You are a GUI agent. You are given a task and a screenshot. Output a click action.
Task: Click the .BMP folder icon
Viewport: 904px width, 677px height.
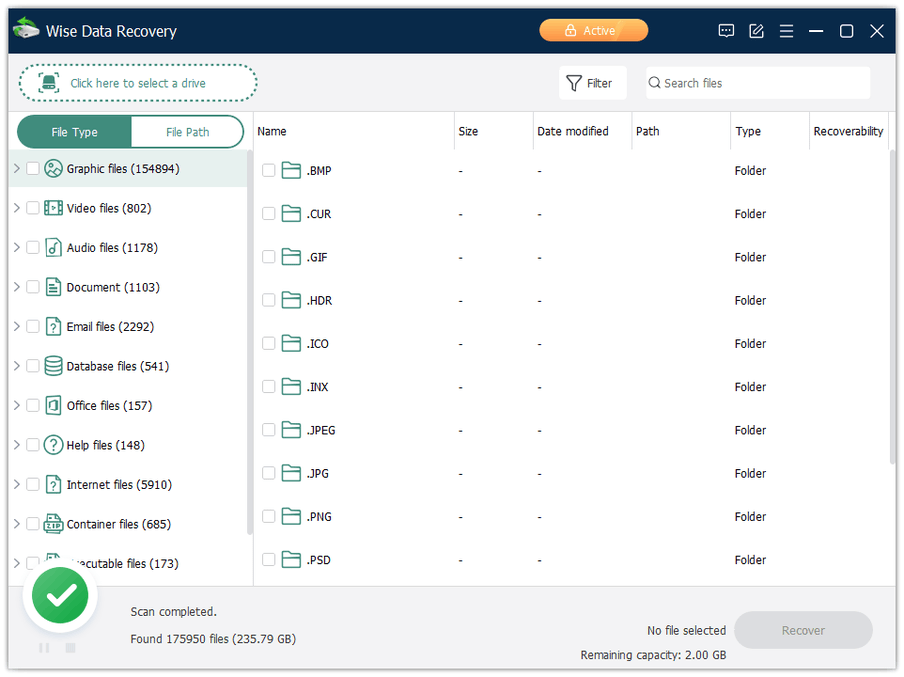(x=291, y=170)
